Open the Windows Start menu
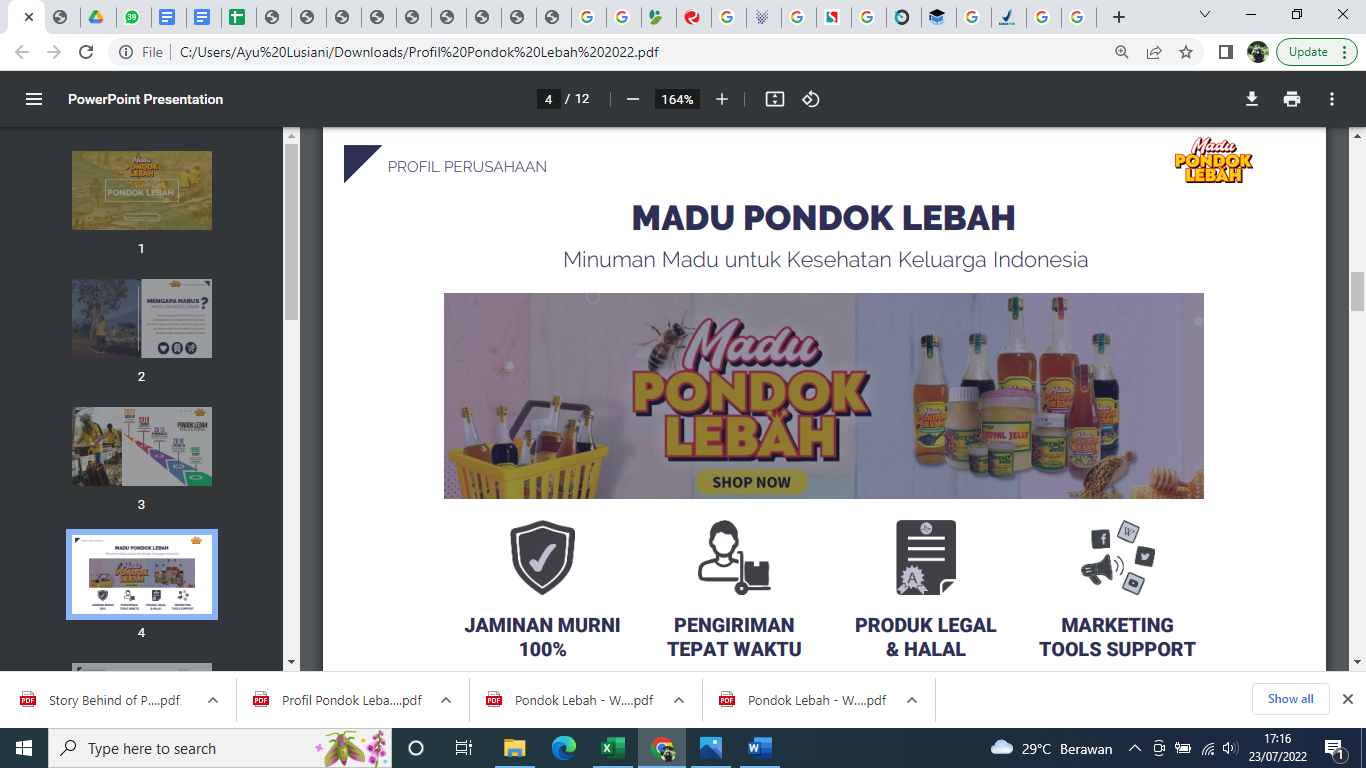 coord(24,748)
